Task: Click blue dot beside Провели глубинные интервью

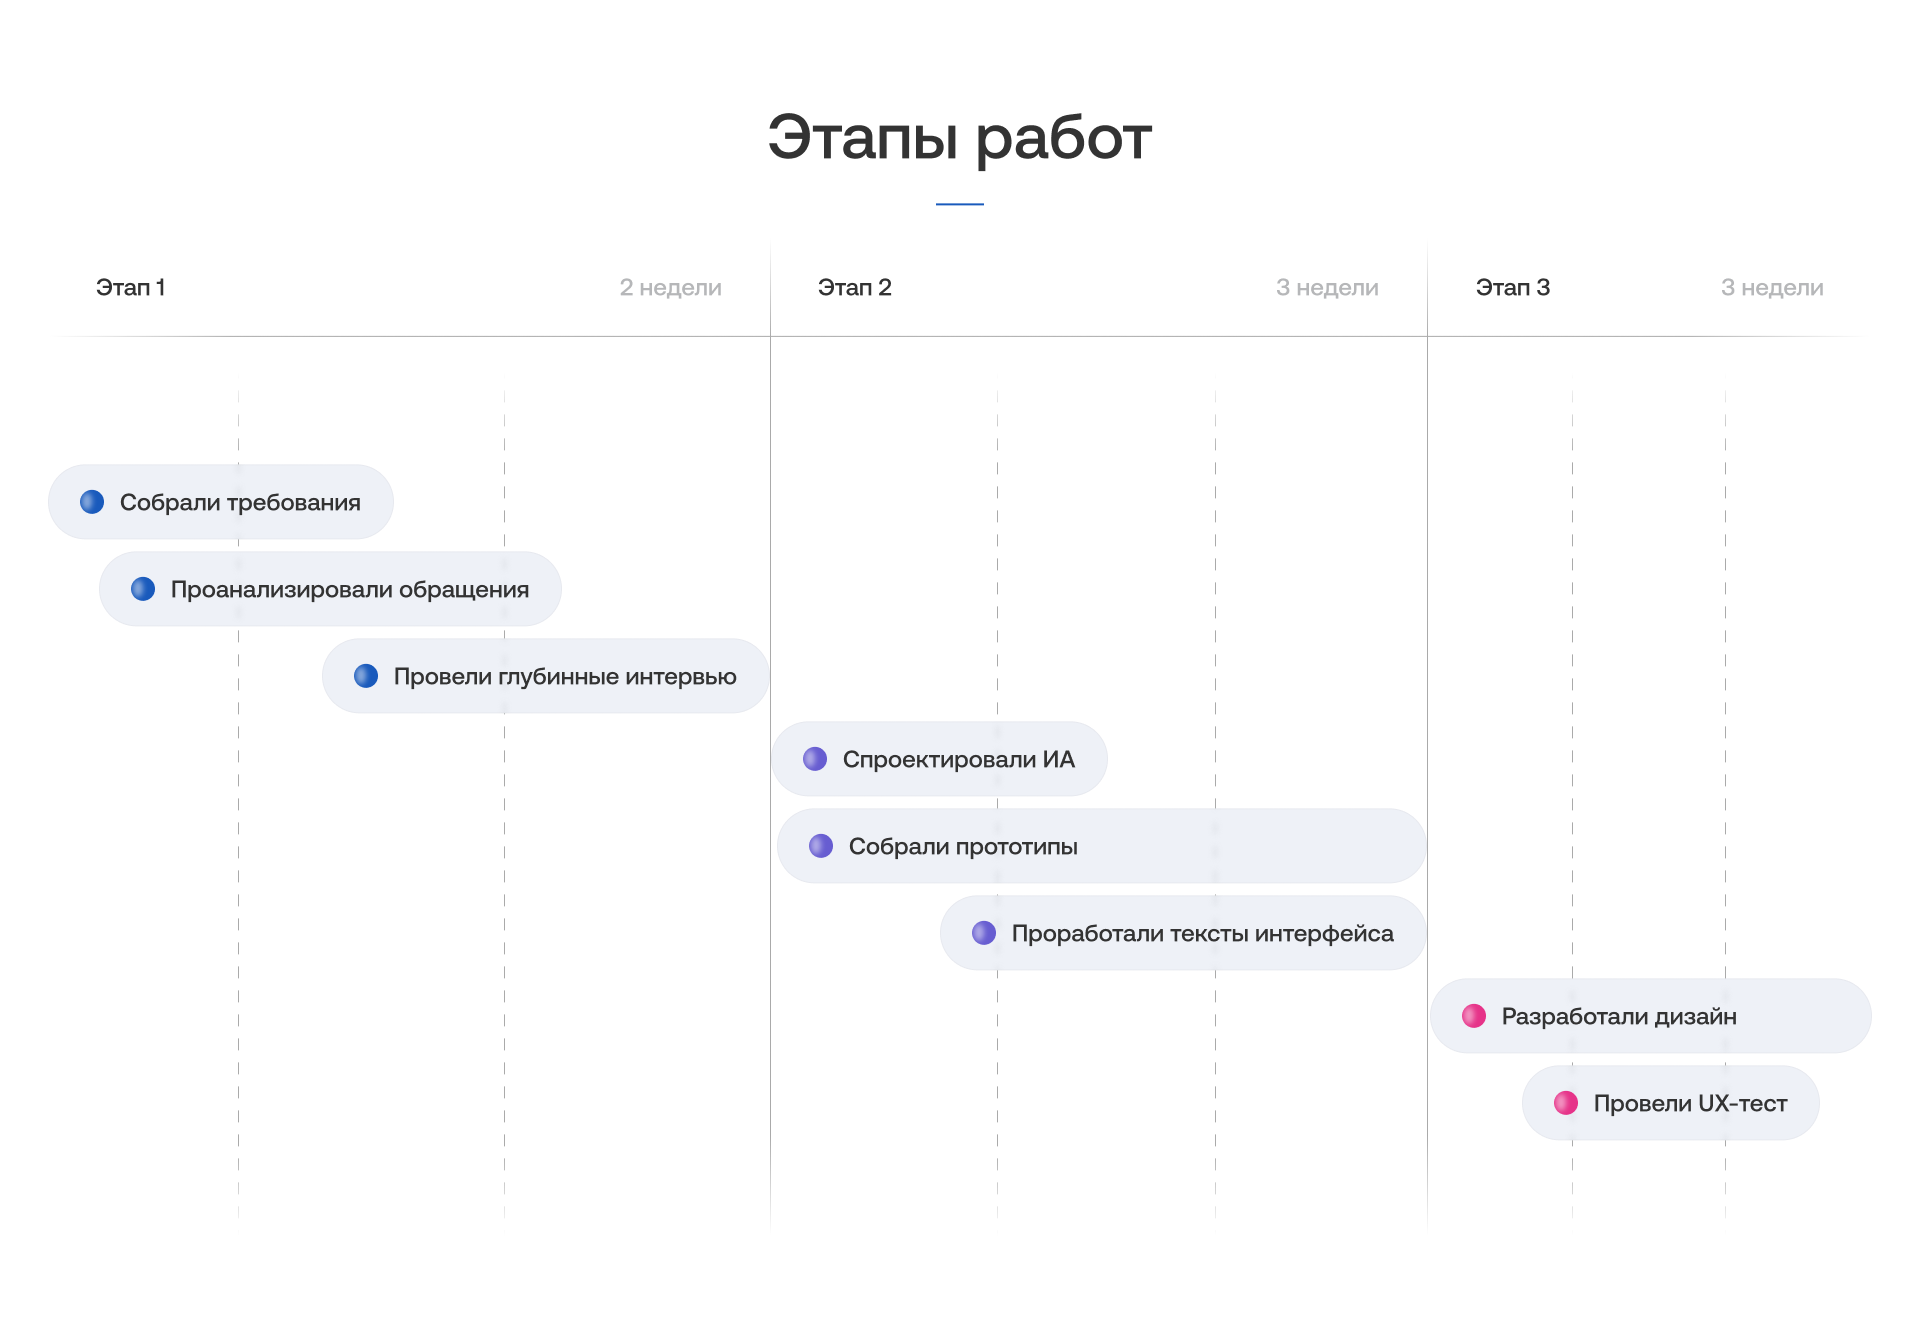Action: [366, 676]
